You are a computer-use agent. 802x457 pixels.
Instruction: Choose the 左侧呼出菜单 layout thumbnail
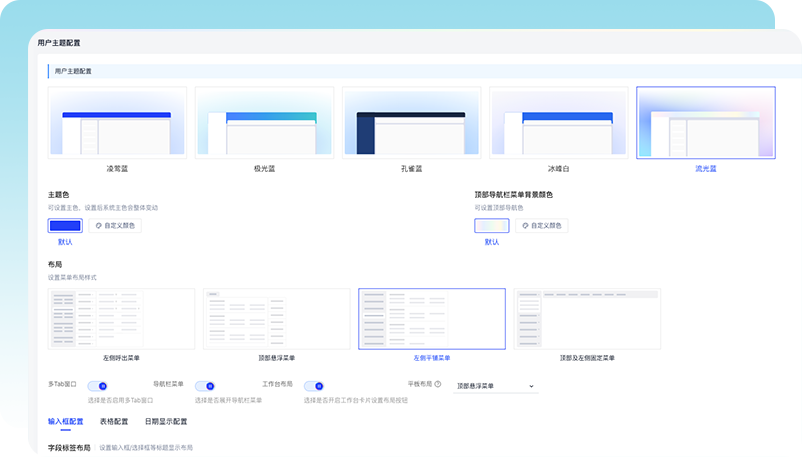coord(121,319)
